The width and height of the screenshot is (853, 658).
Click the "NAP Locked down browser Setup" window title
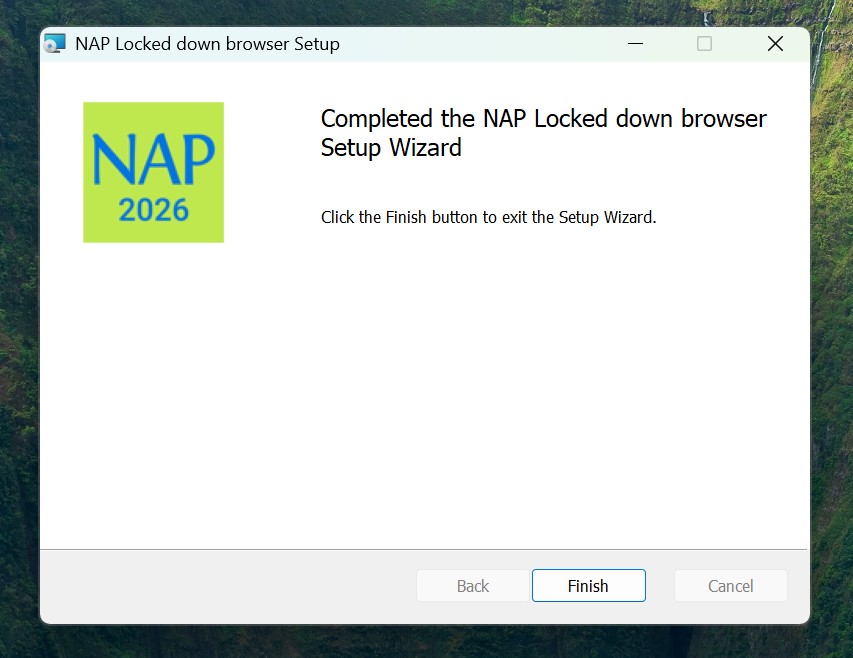click(x=207, y=44)
